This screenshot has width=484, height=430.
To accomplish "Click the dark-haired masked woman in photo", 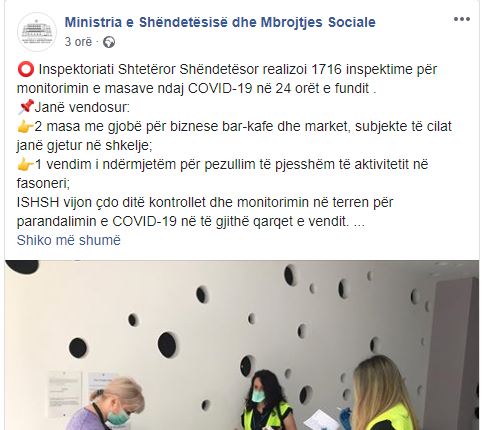I will tap(267, 400).
